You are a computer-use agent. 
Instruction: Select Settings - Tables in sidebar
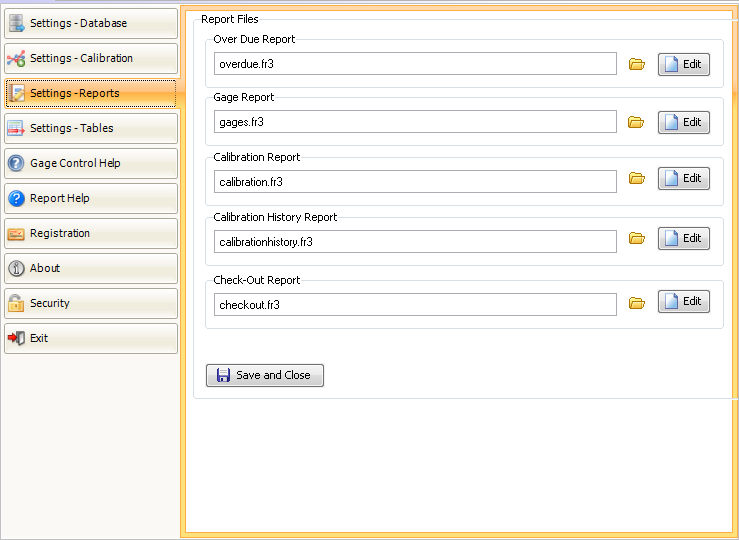click(x=91, y=129)
